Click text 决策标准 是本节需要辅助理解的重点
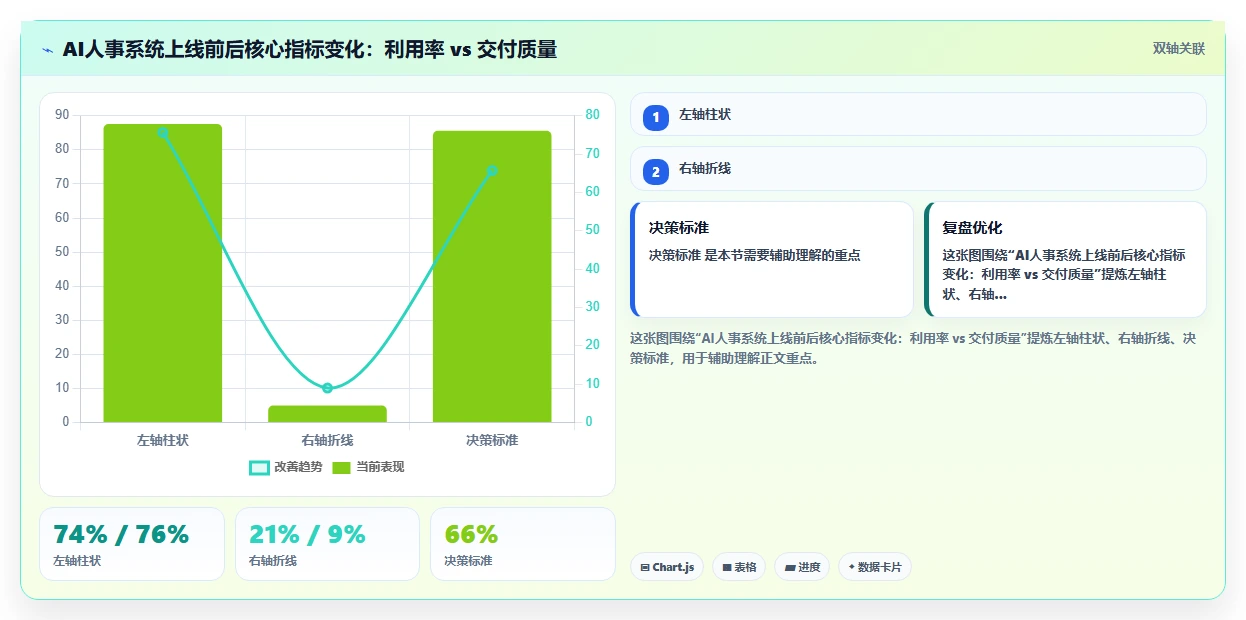1246x620 pixels. 755,255
